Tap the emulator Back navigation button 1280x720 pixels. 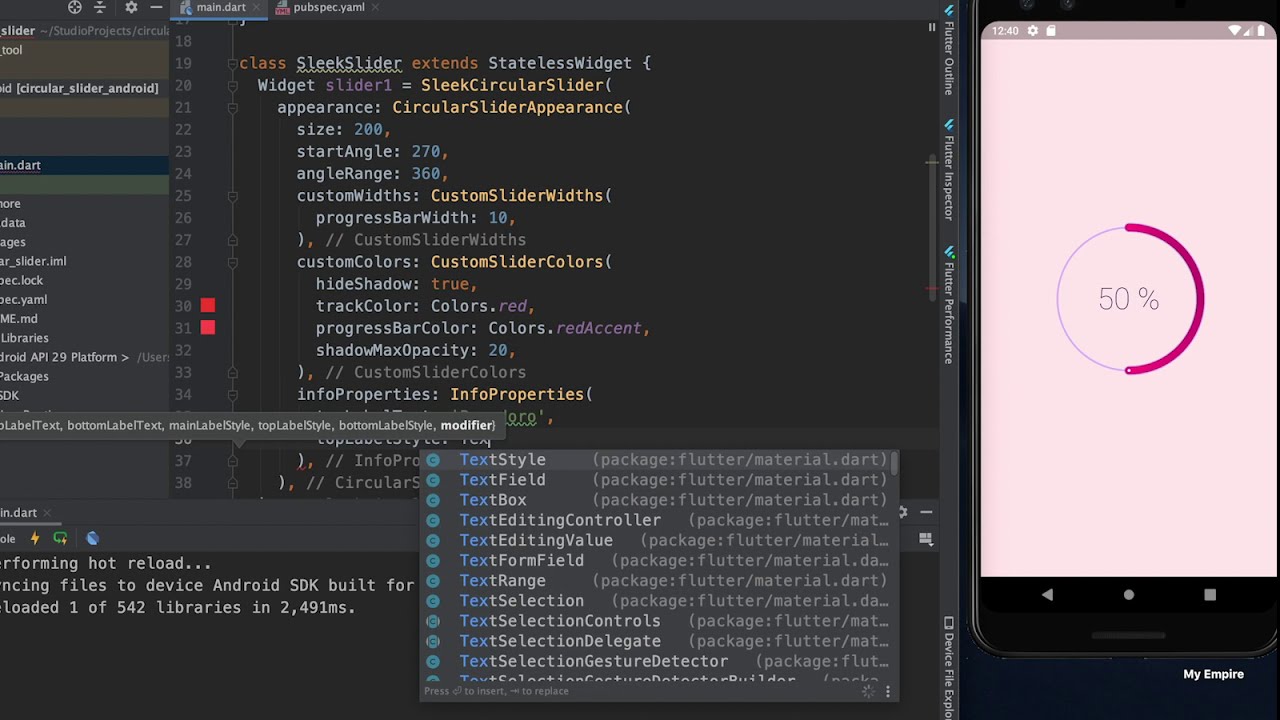[1047, 594]
